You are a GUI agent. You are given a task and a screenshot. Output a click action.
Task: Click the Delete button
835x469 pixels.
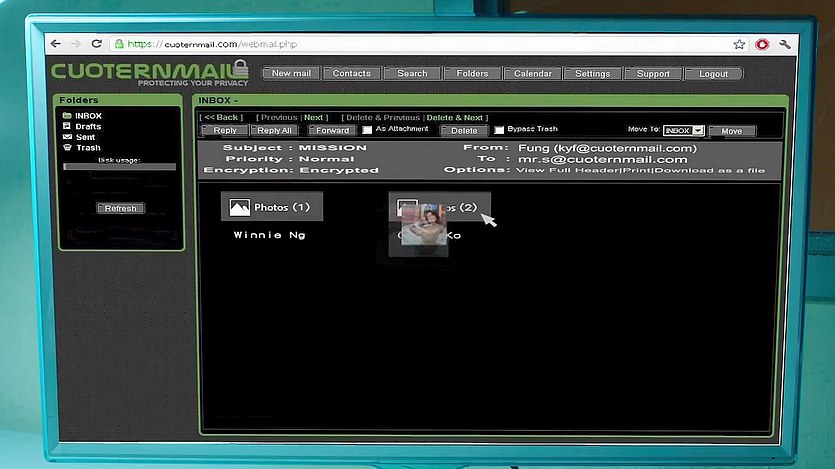pyautogui.click(x=464, y=130)
